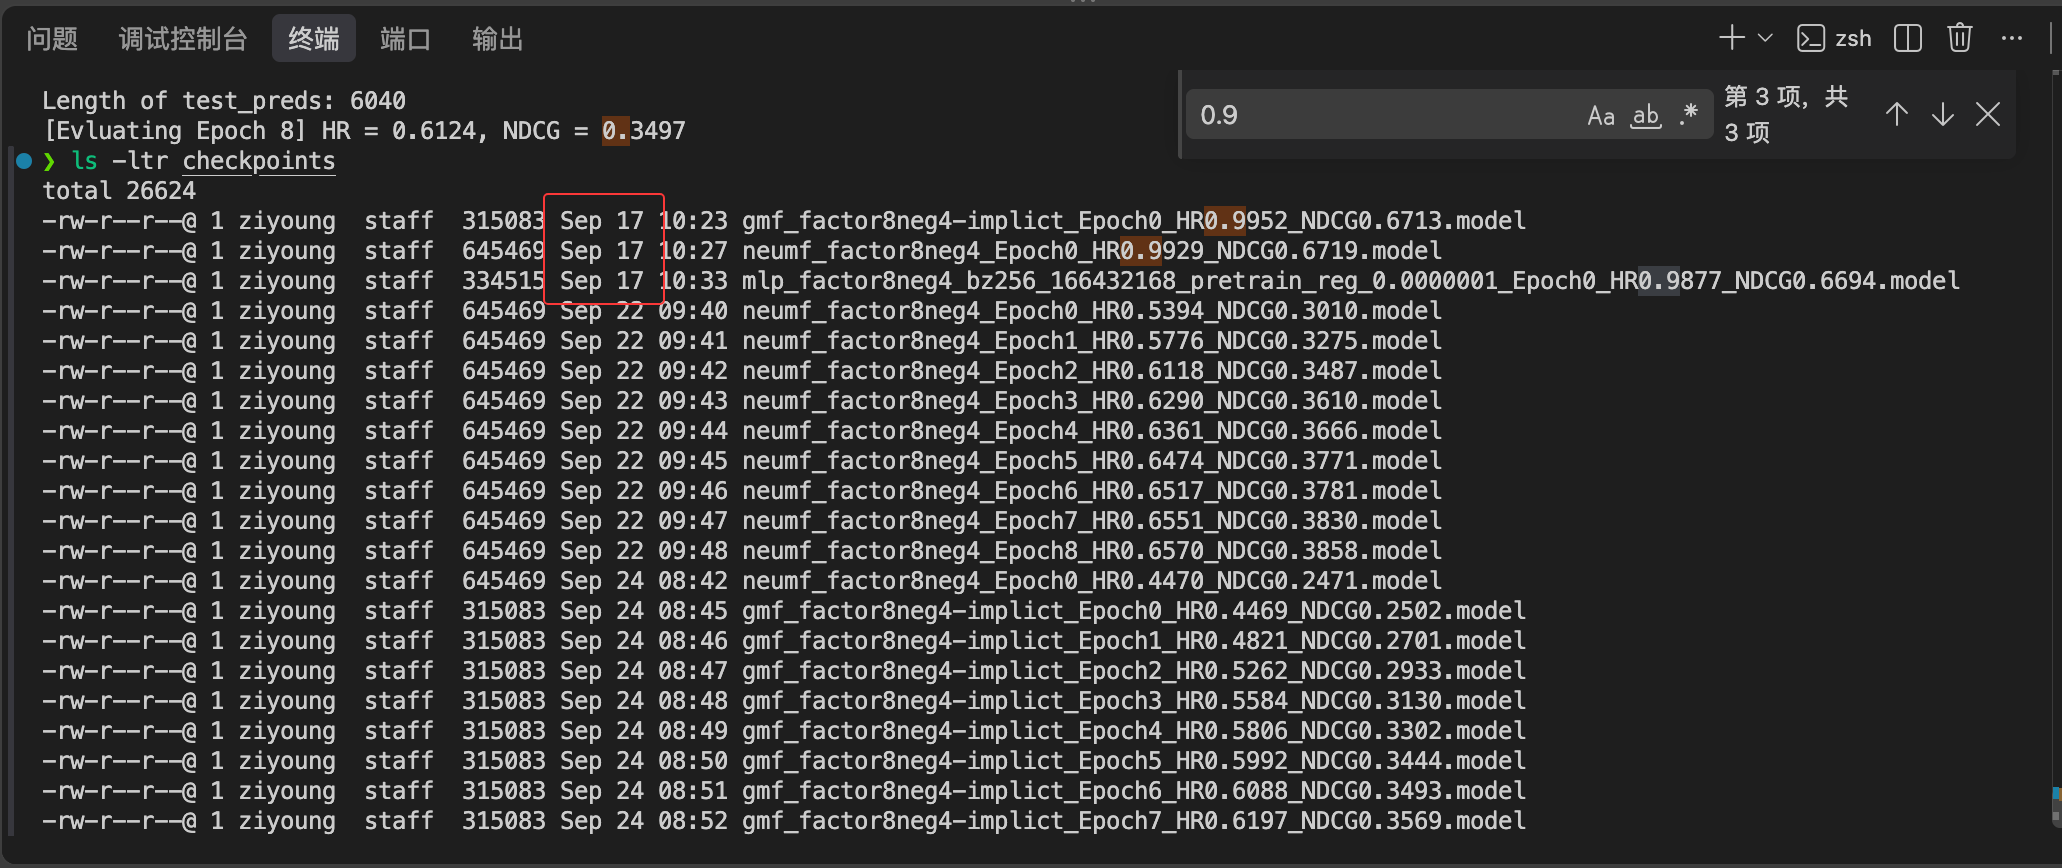Select the 终端 (Terminal) tab
This screenshot has height=868, width=2062.
[314, 39]
